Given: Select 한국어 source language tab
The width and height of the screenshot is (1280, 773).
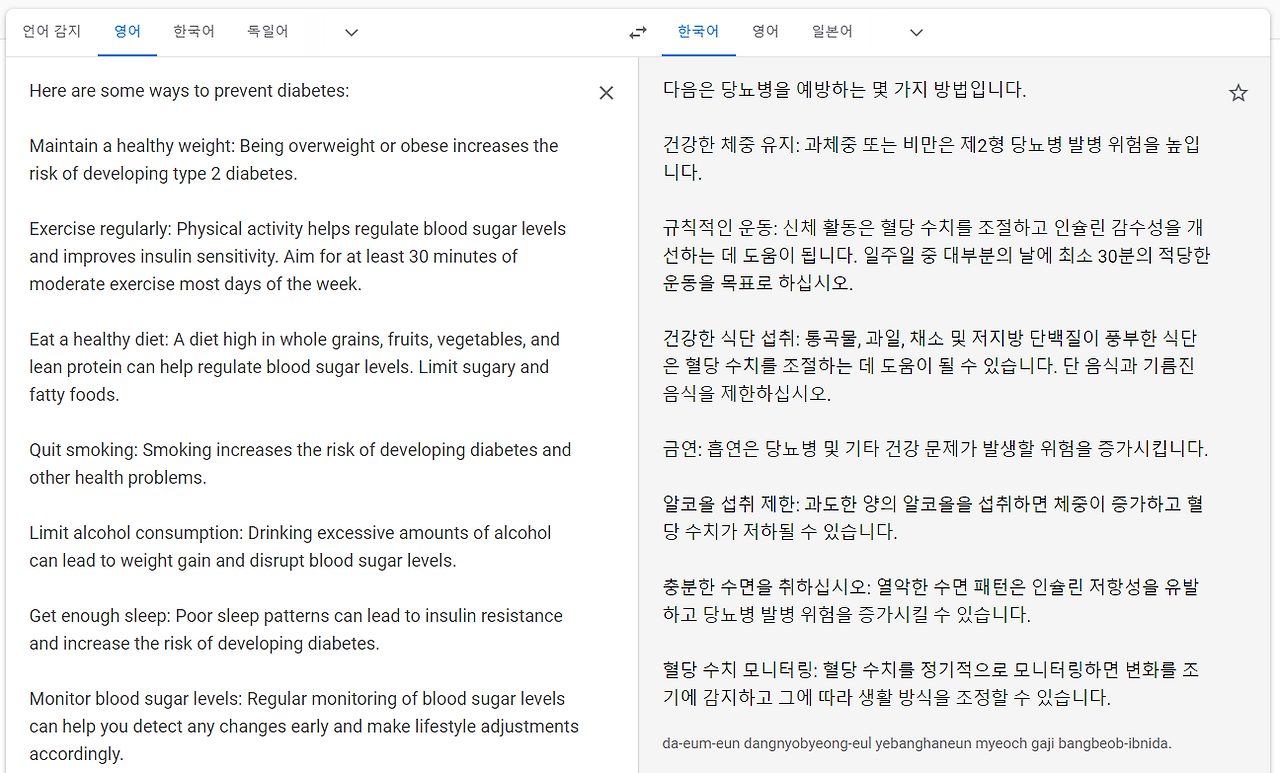Looking at the screenshot, I should (194, 32).
